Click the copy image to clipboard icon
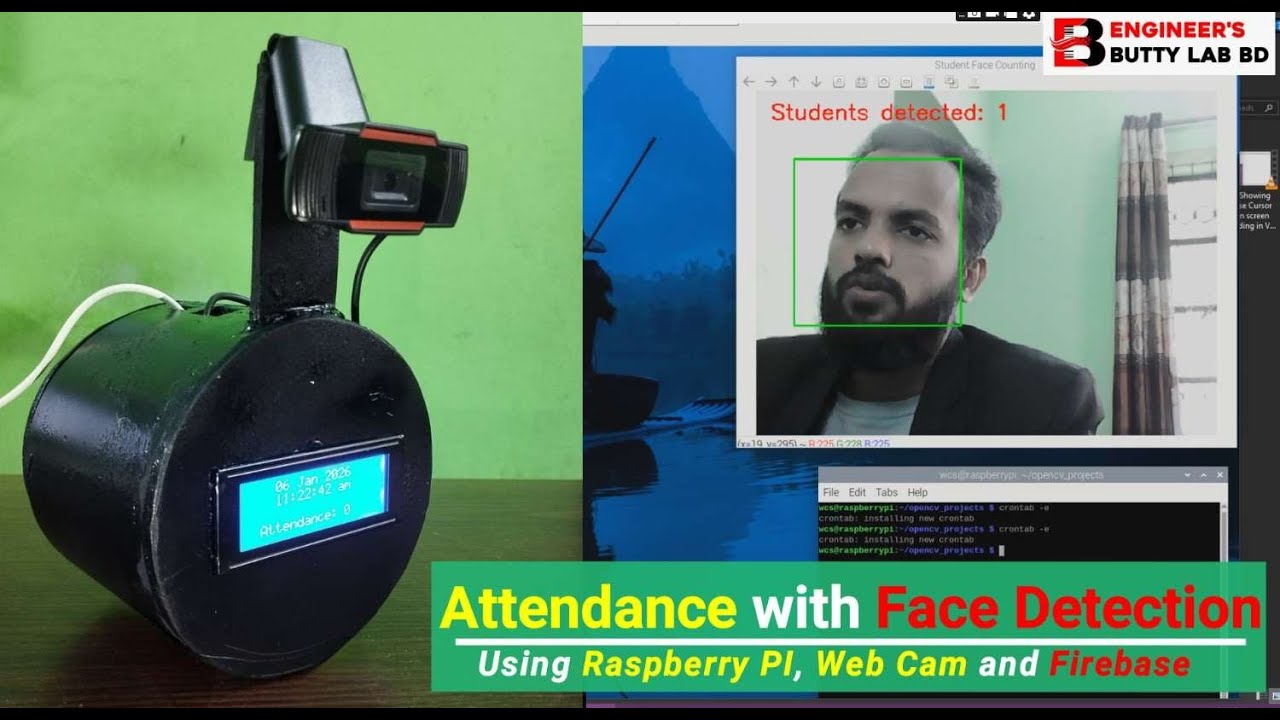Image resolution: width=1280 pixels, height=720 pixels. (x=951, y=82)
